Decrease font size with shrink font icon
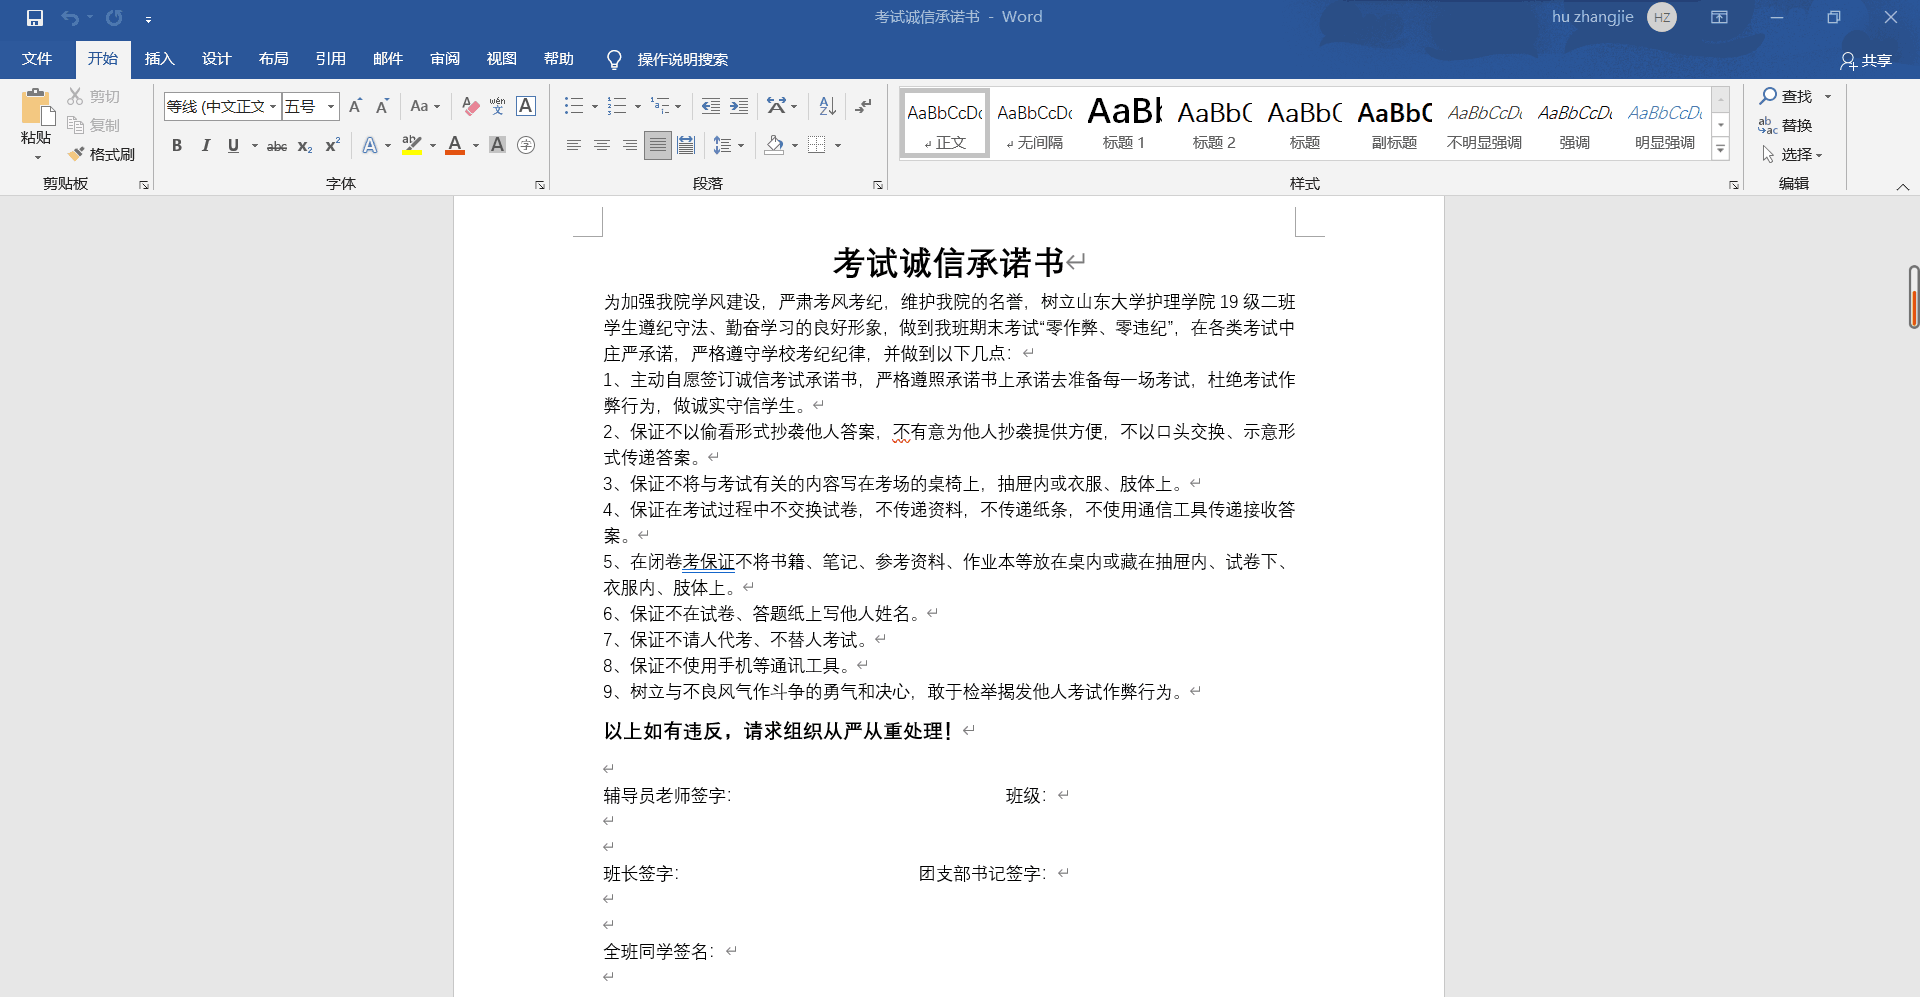This screenshot has height=997, width=1920. [382, 106]
